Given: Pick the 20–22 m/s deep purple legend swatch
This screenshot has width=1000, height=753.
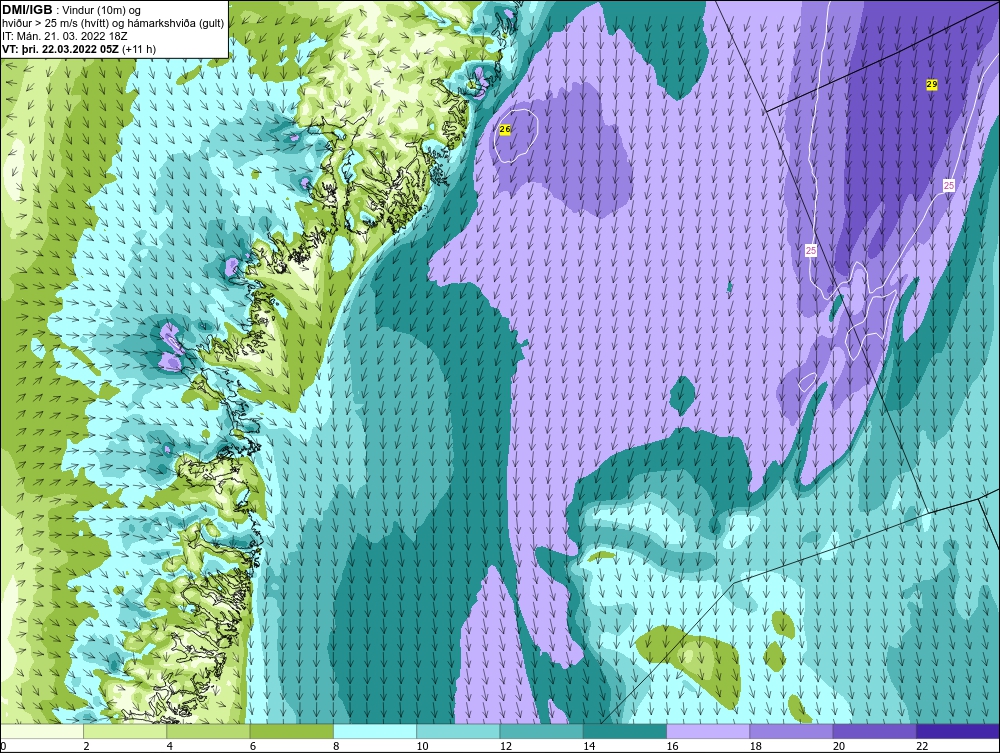Looking at the screenshot, I should 875,731.
